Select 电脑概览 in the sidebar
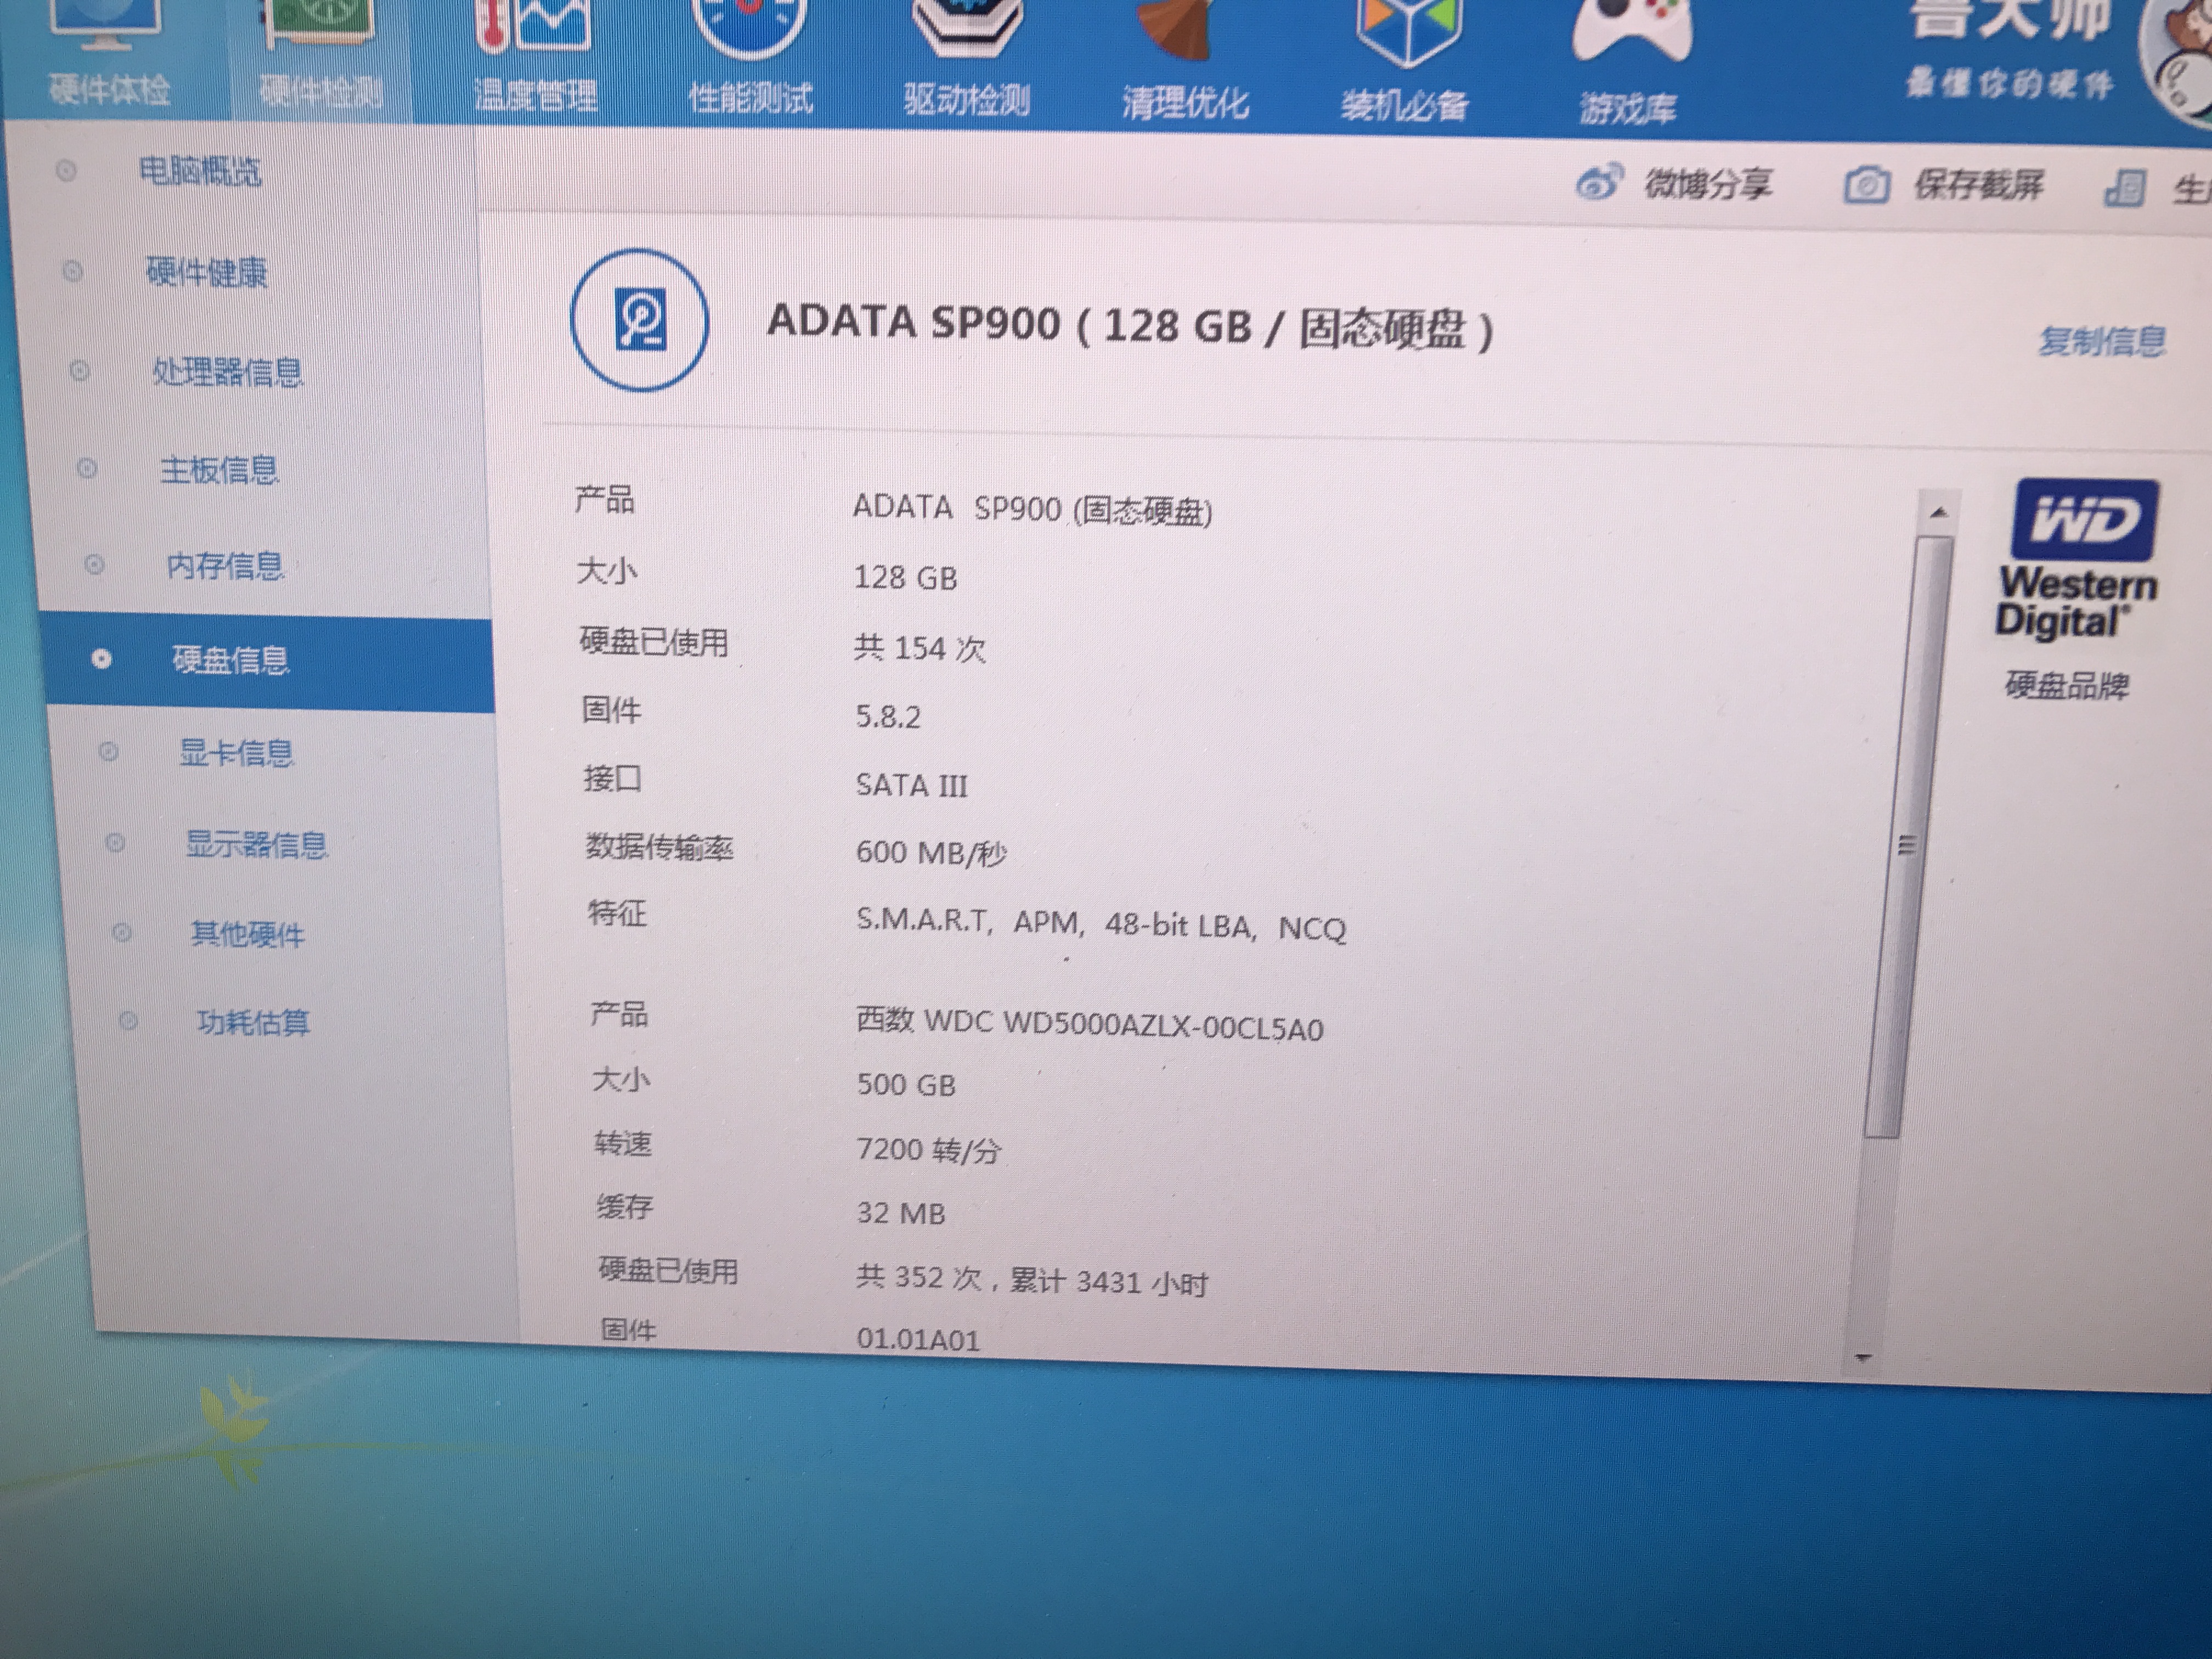This screenshot has height=1659, width=2212. 200,172
